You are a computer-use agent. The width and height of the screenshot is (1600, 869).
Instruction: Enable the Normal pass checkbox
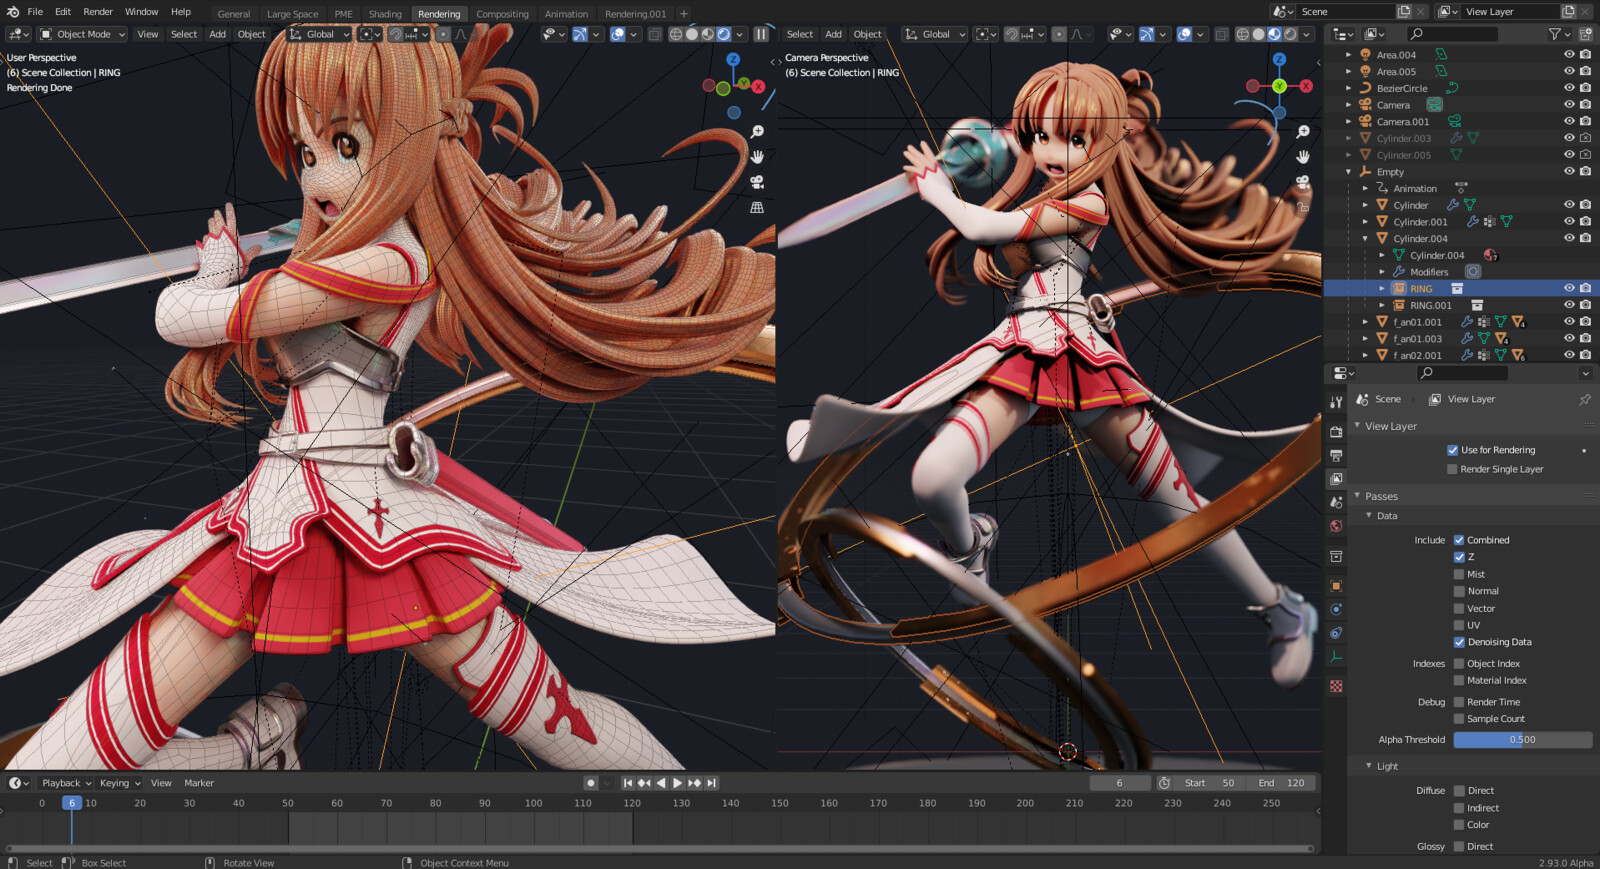coord(1459,591)
